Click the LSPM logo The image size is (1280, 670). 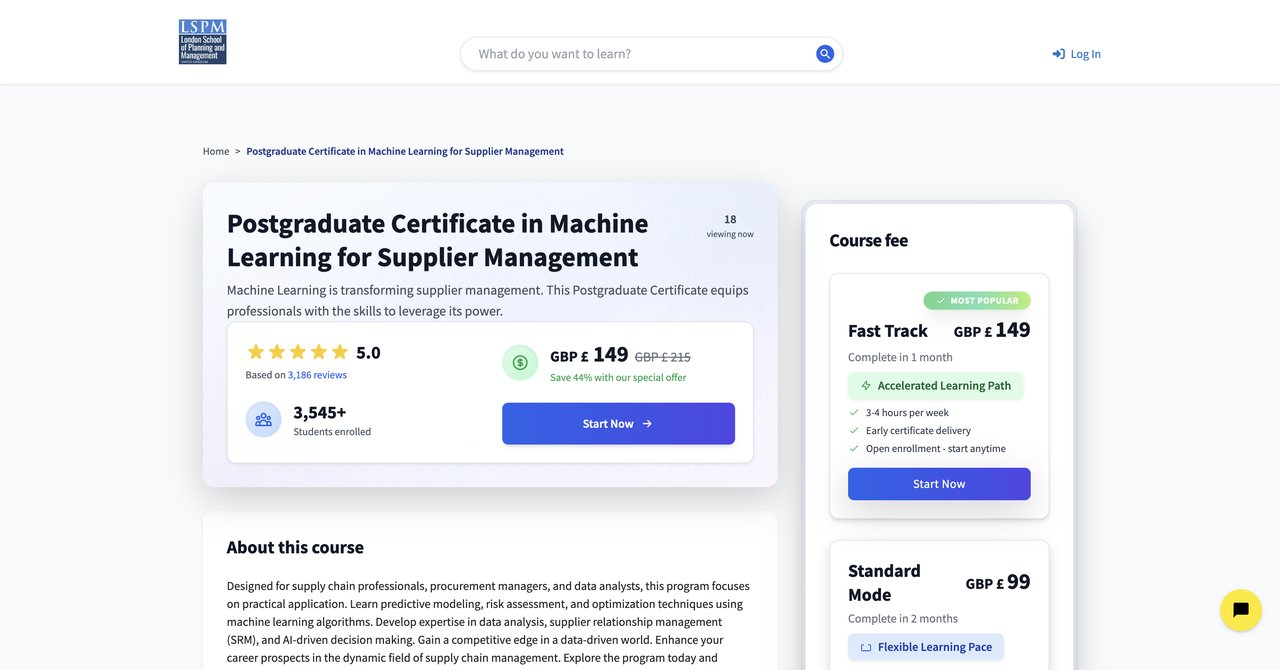[x=202, y=42]
